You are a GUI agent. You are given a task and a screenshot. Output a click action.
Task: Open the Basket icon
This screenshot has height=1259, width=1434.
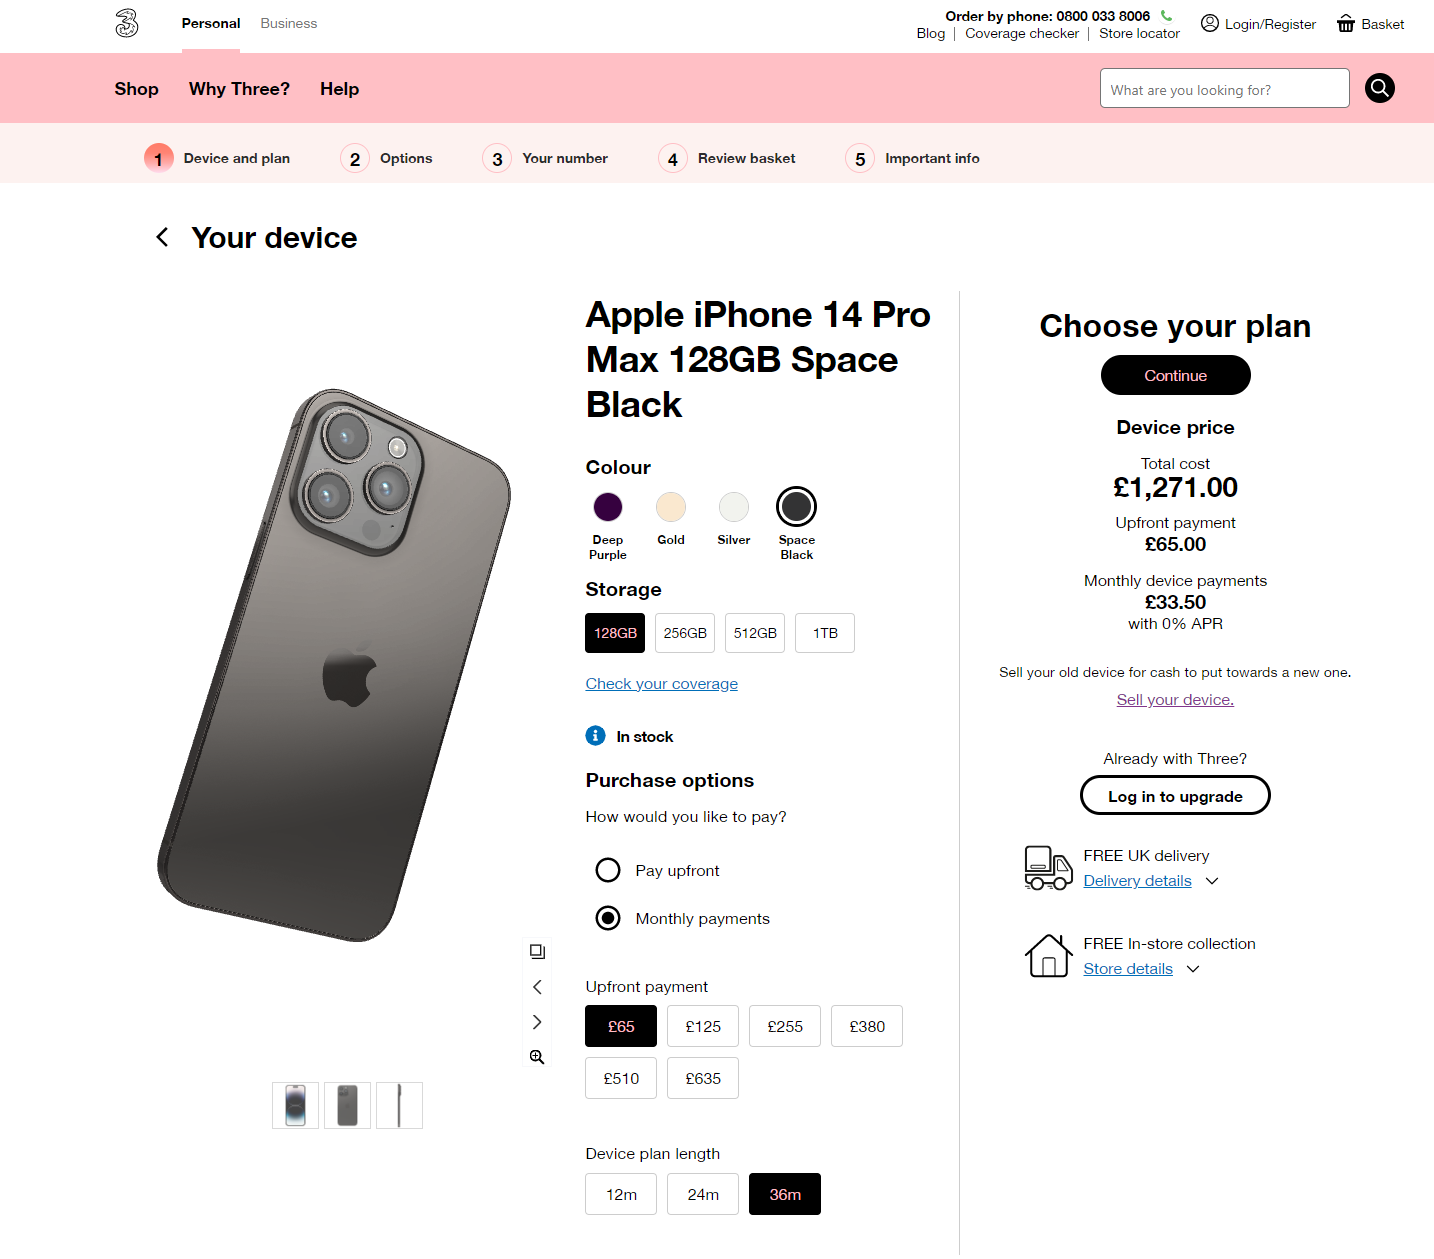[1346, 24]
